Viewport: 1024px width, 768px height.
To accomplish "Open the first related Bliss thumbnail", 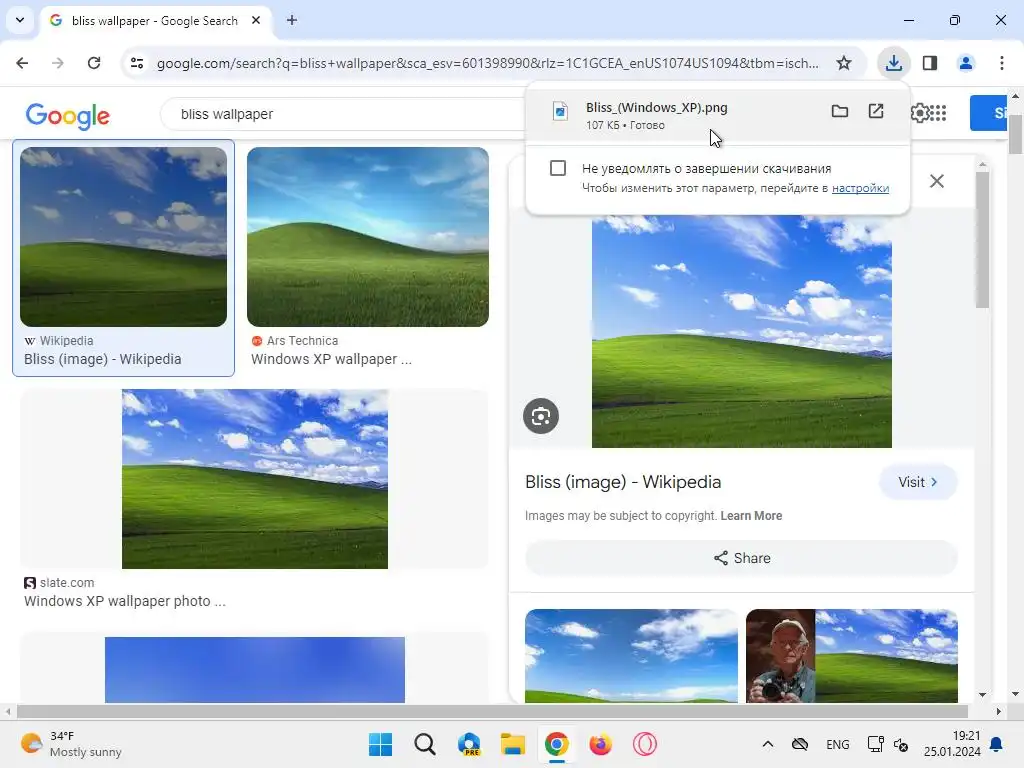I will 631,656.
